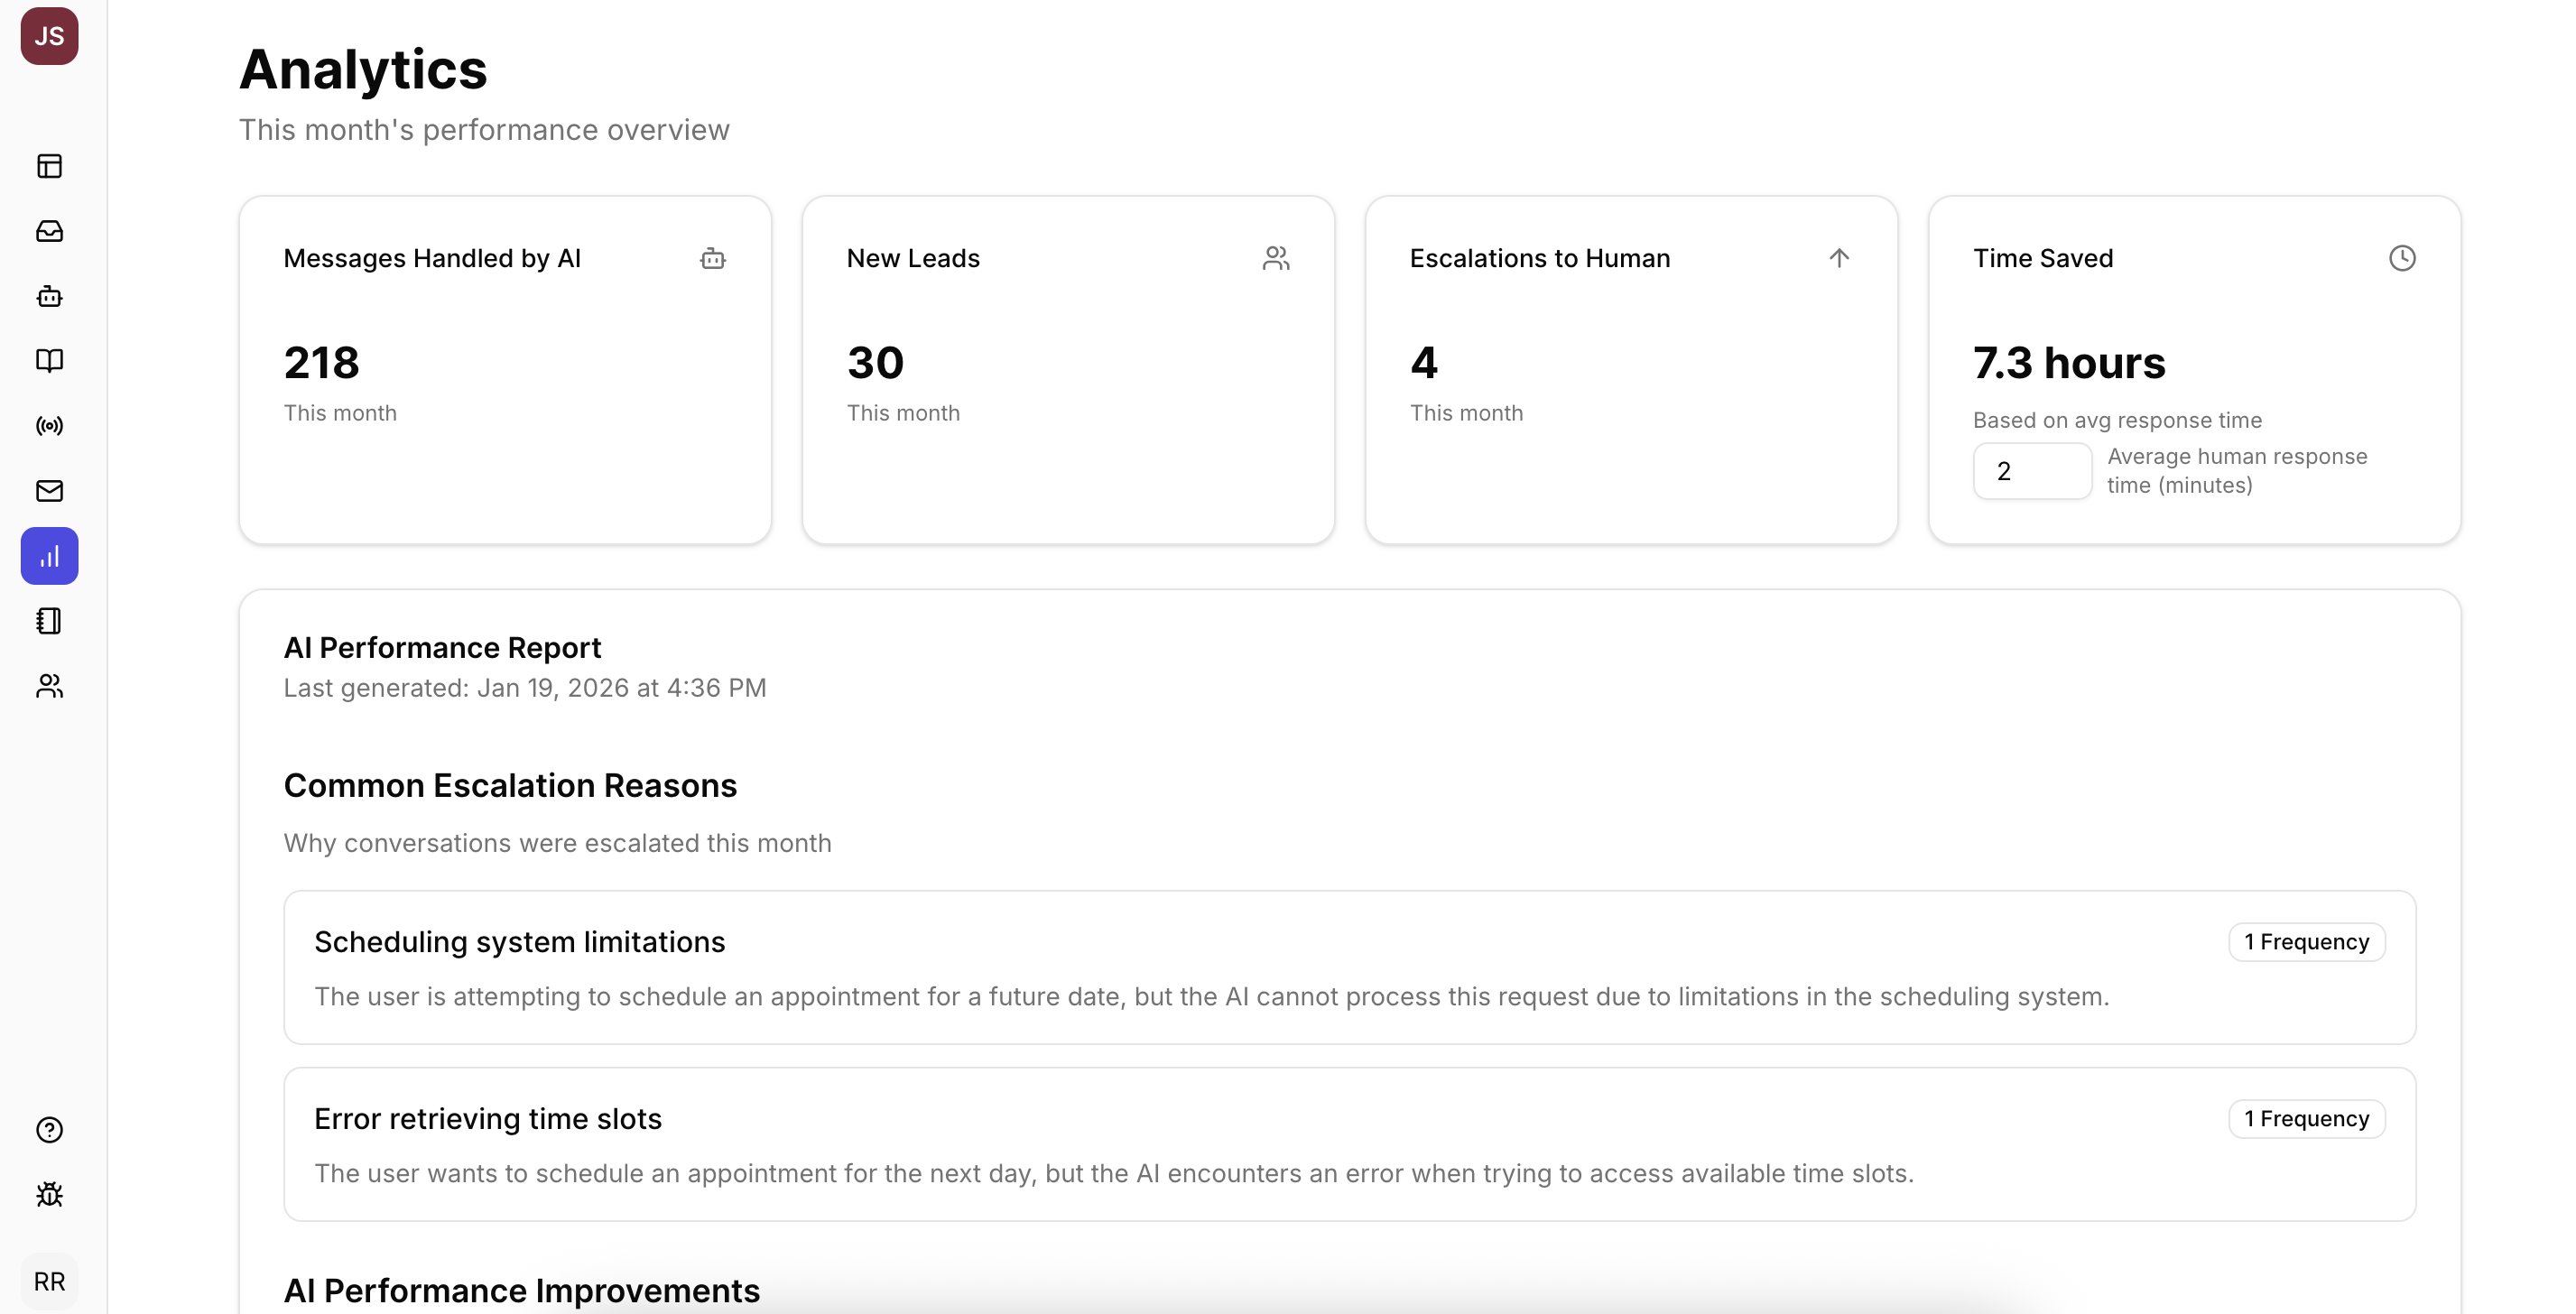Open the notebook icon in sidebar

tap(49, 621)
